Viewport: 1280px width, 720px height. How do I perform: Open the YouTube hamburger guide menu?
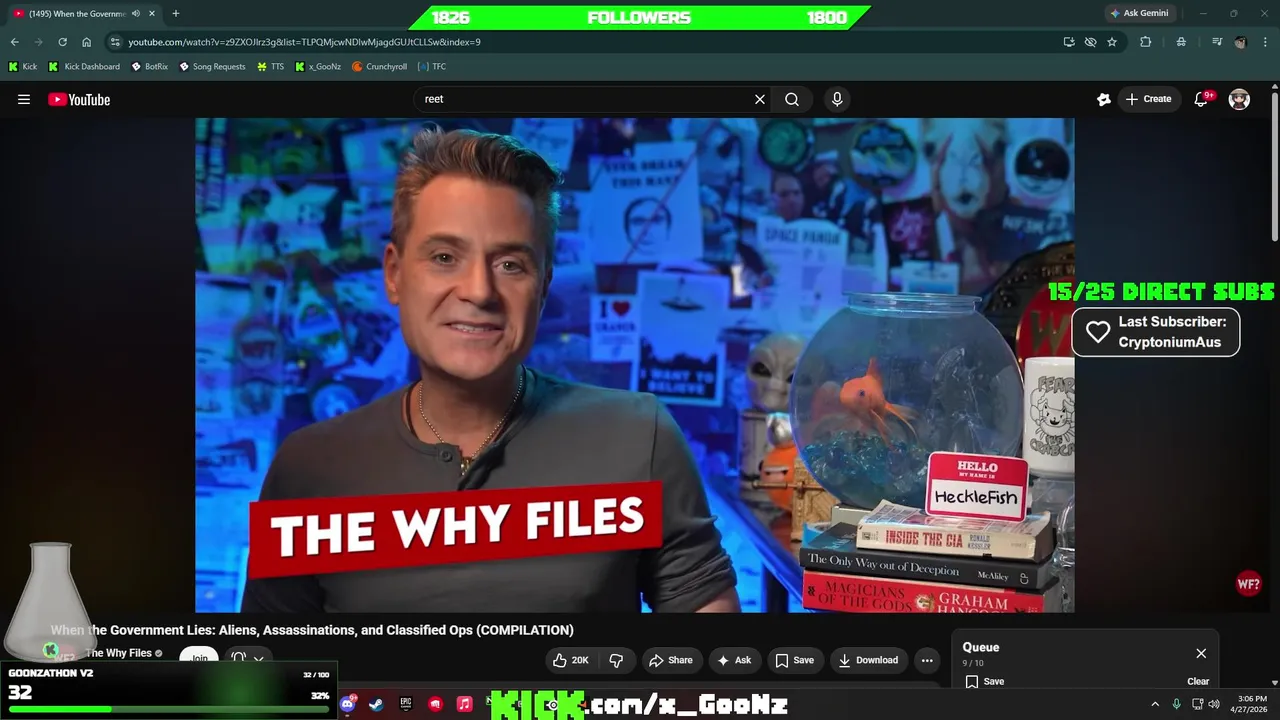click(24, 99)
